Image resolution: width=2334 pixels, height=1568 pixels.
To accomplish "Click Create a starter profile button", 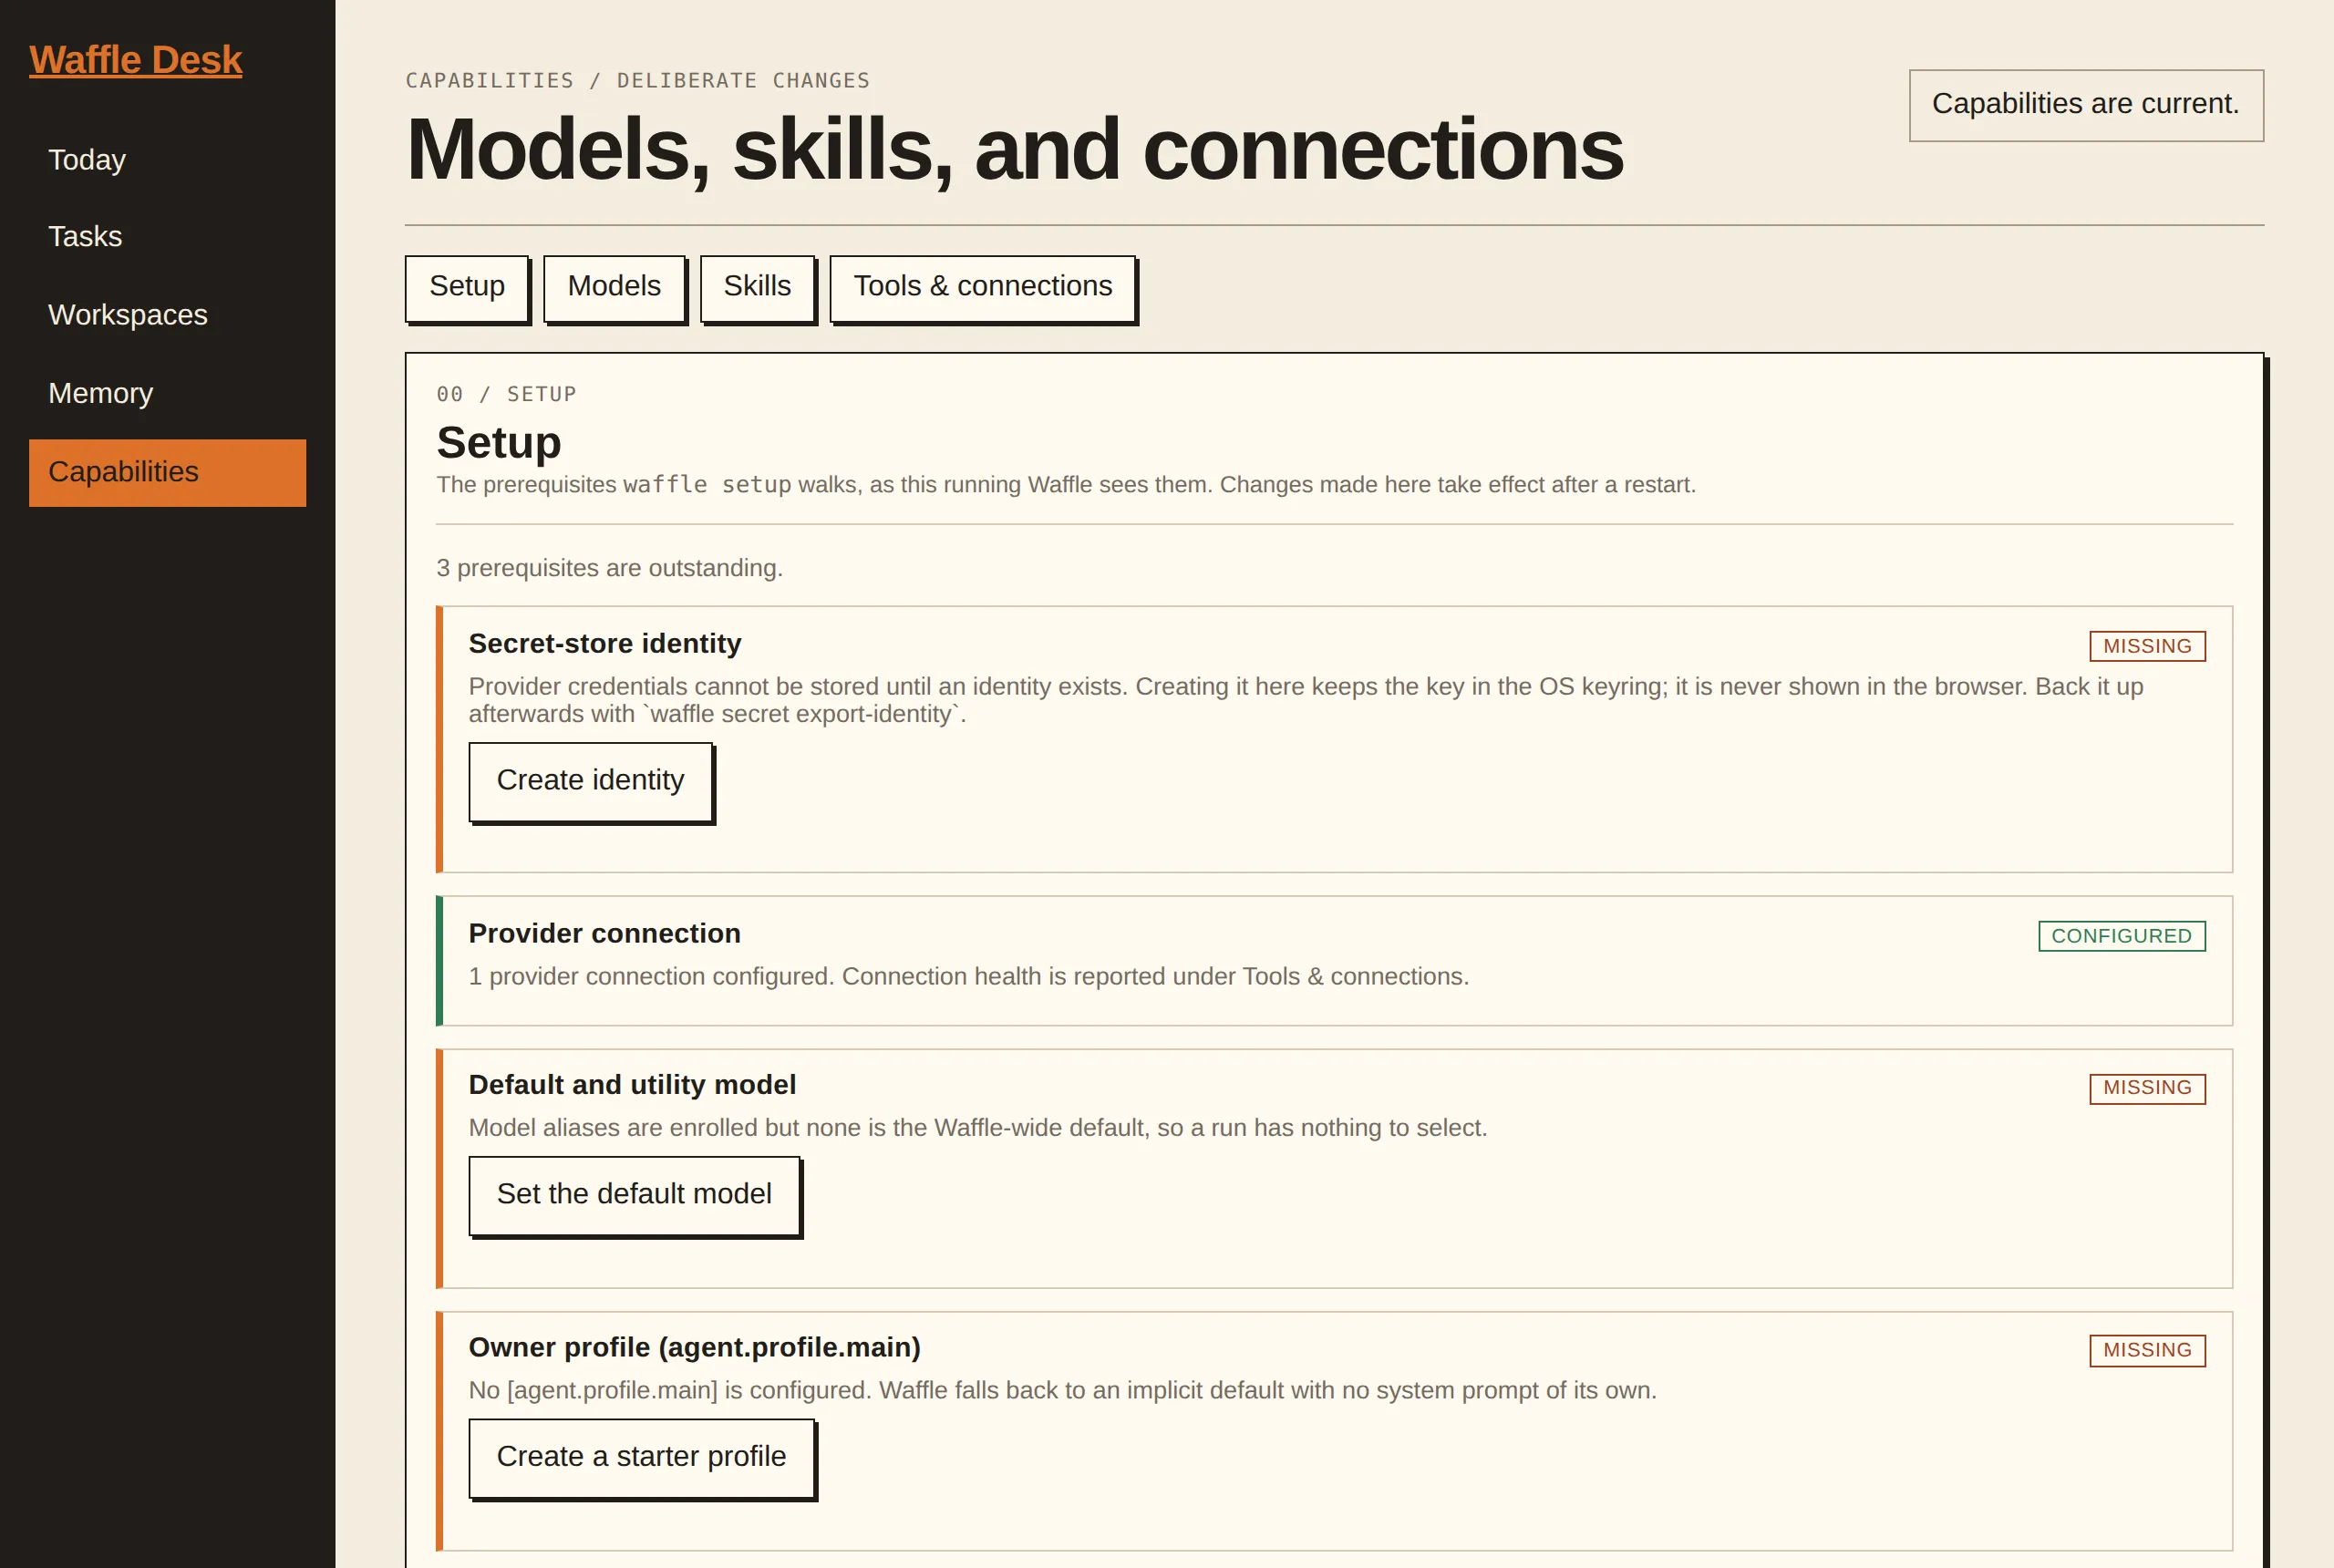I will coord(641,1458).
